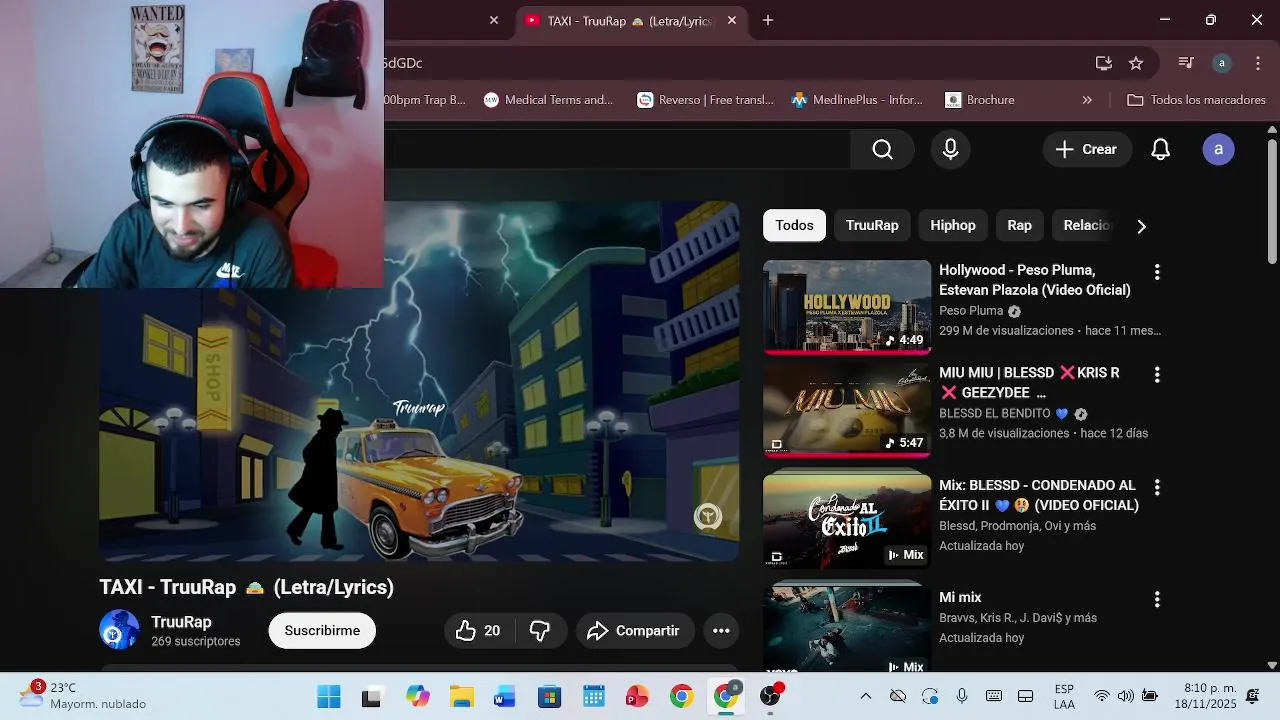Image resolution: width=1280 pixels, height=720 pixels.
Task: Open Brochure bookmark
Action: tap(980, 100)
